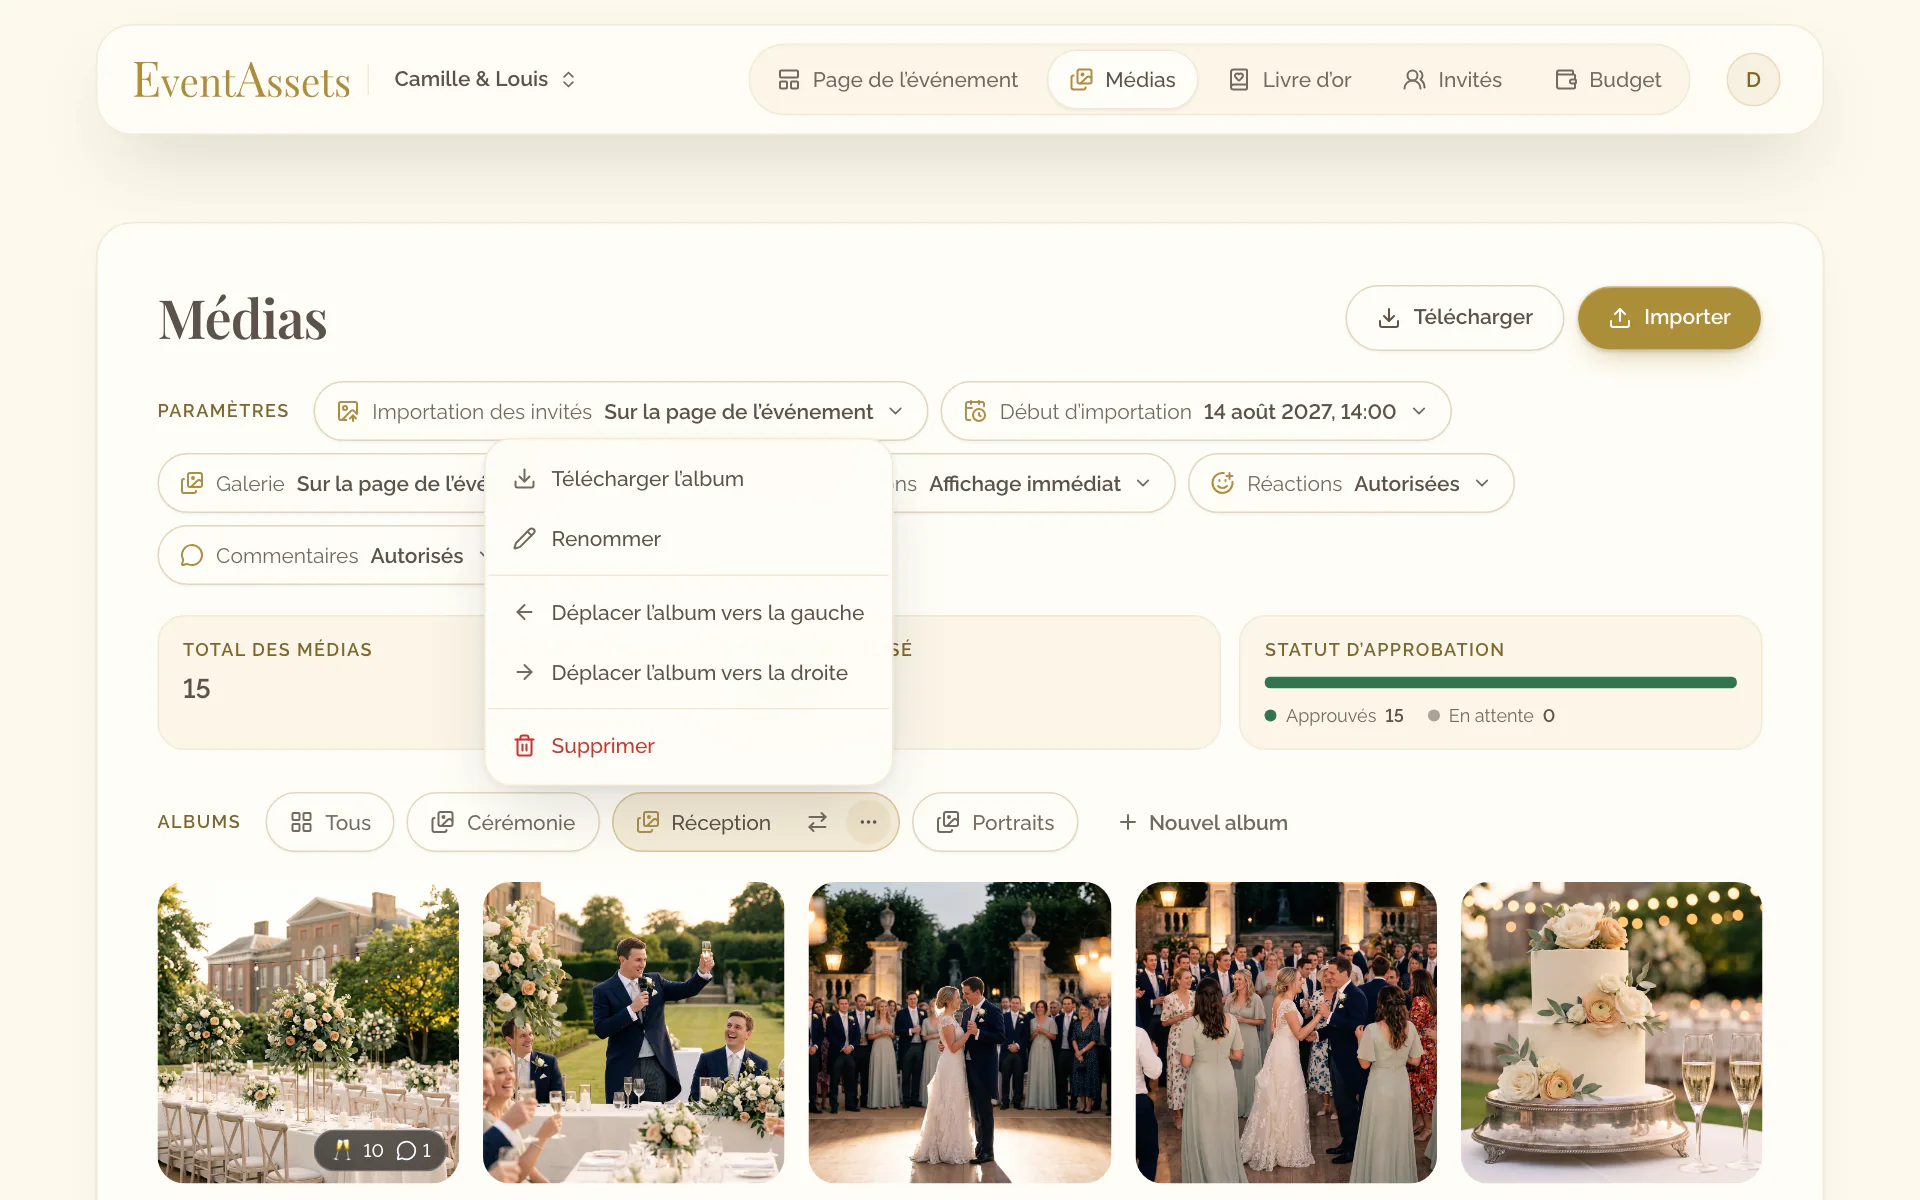This screenshot has width=1920, height=1200.
Task: Click the left arrow icon in album menu
Action: coord(524,612)
